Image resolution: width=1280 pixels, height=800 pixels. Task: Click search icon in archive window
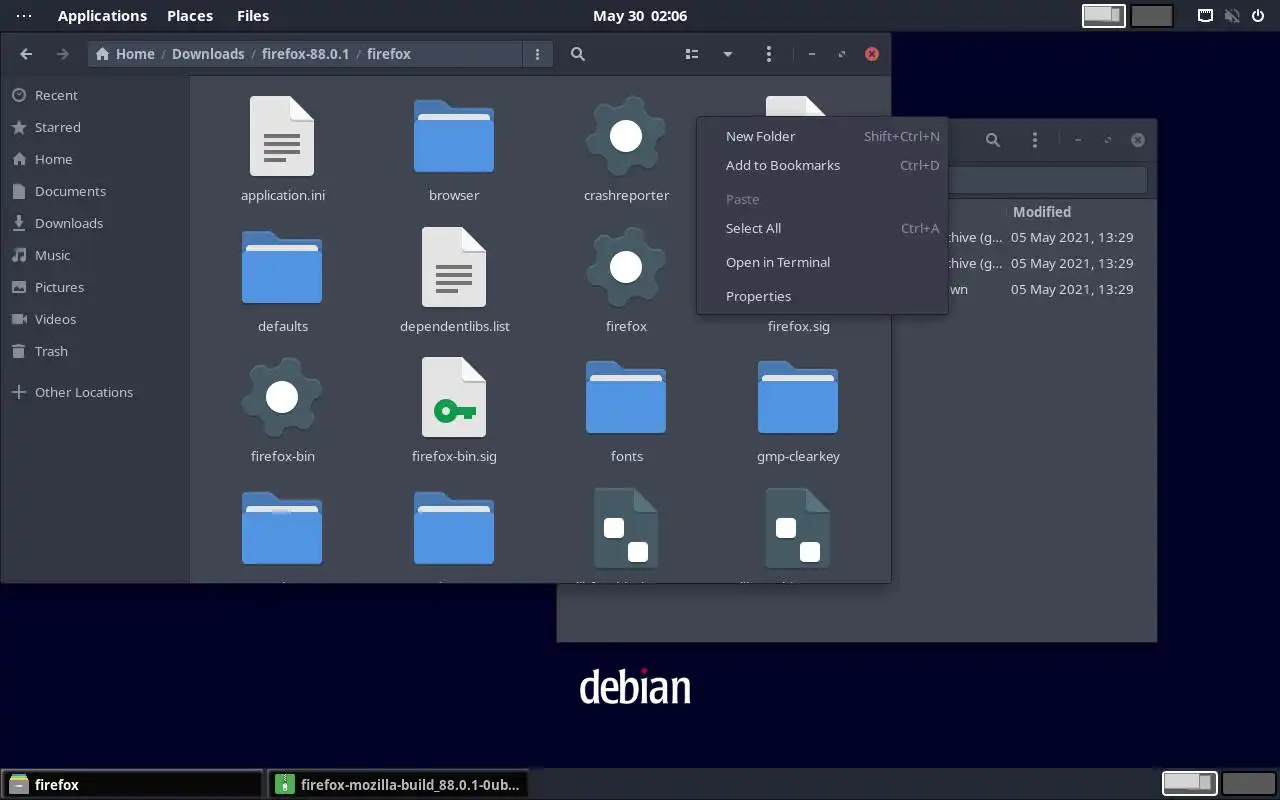993,140
